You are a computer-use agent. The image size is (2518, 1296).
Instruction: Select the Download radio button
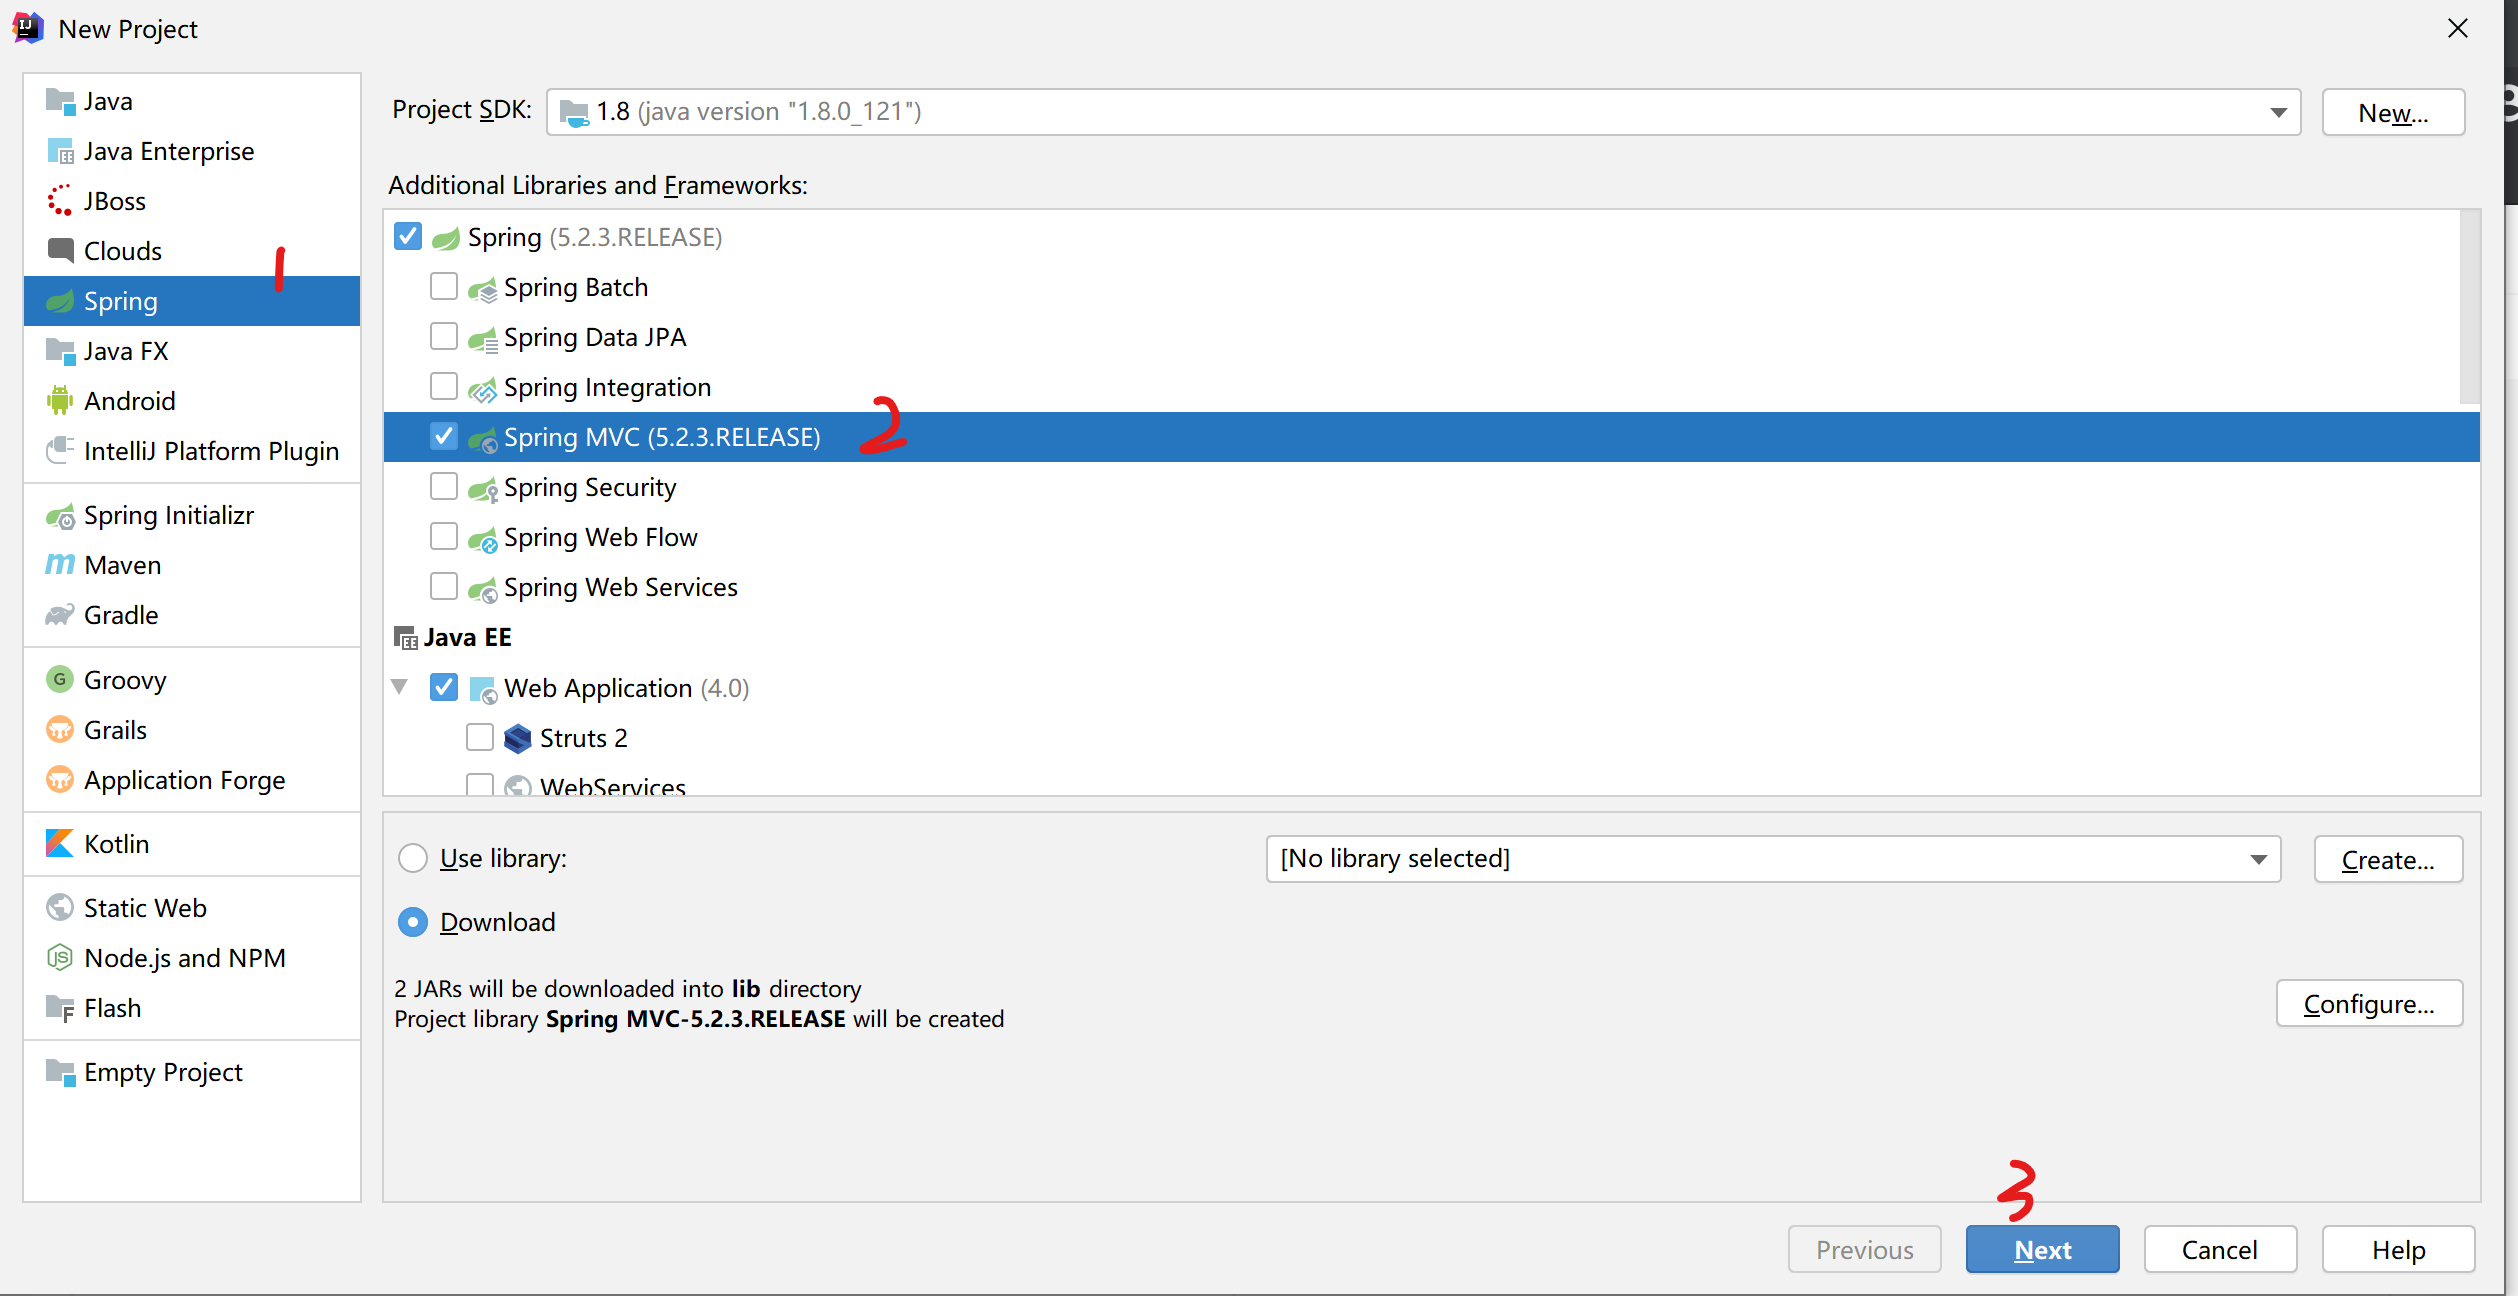tap(413, 922)
